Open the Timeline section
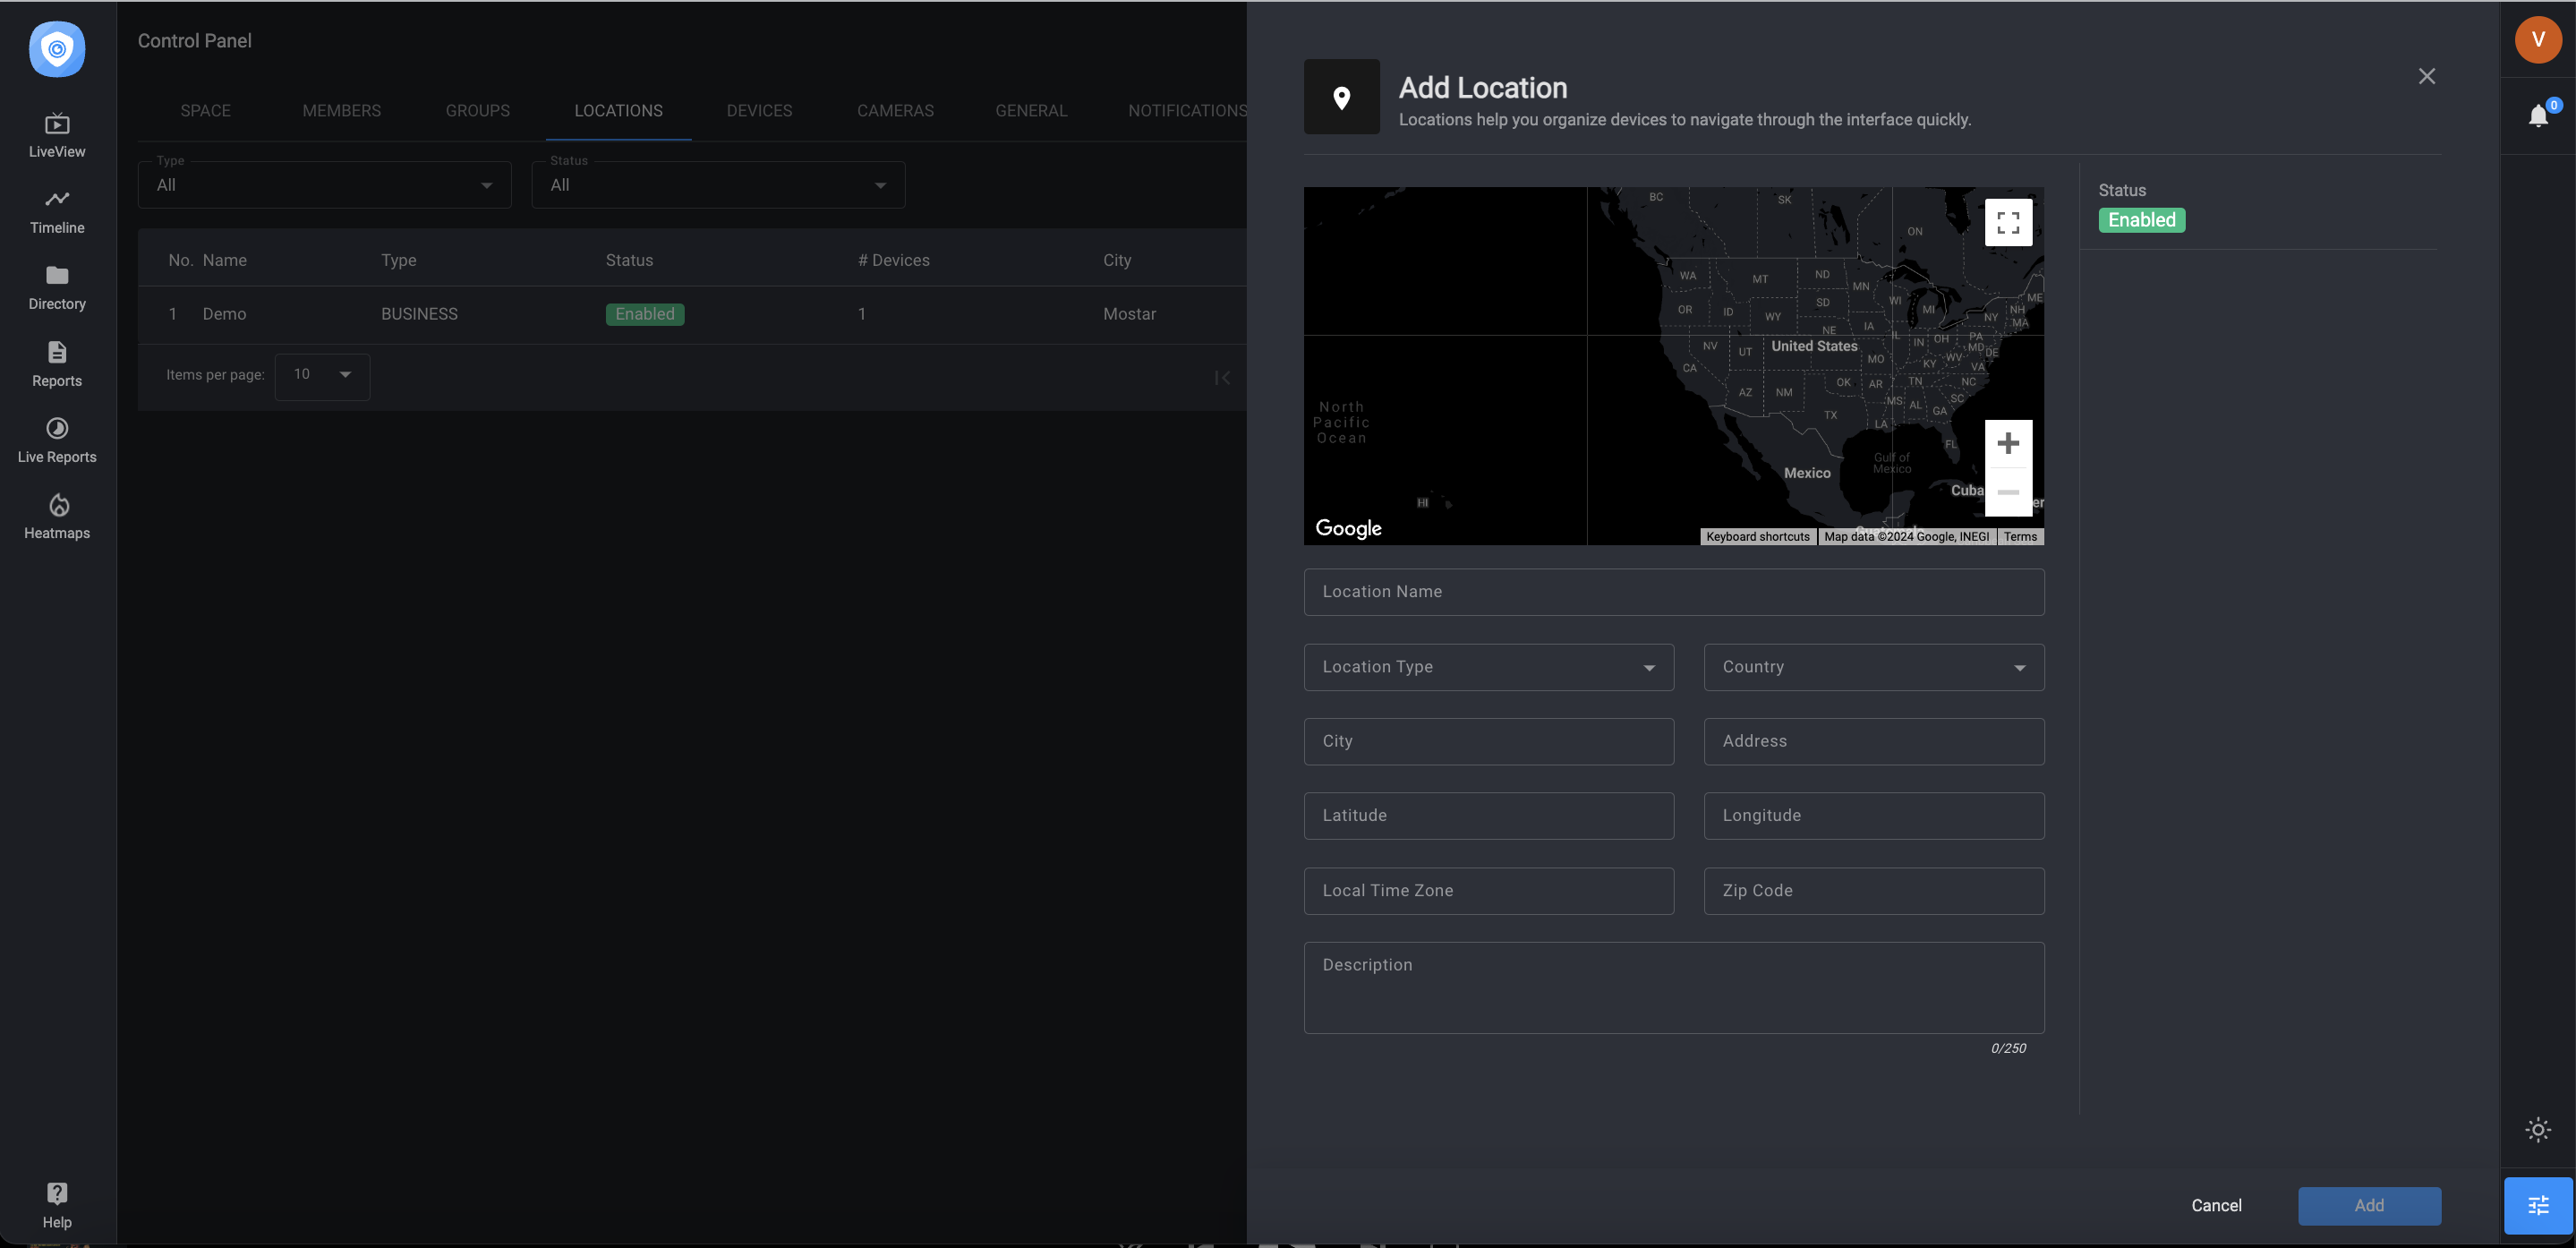This screenshot has height=1248, width=2576. point(57,212)
